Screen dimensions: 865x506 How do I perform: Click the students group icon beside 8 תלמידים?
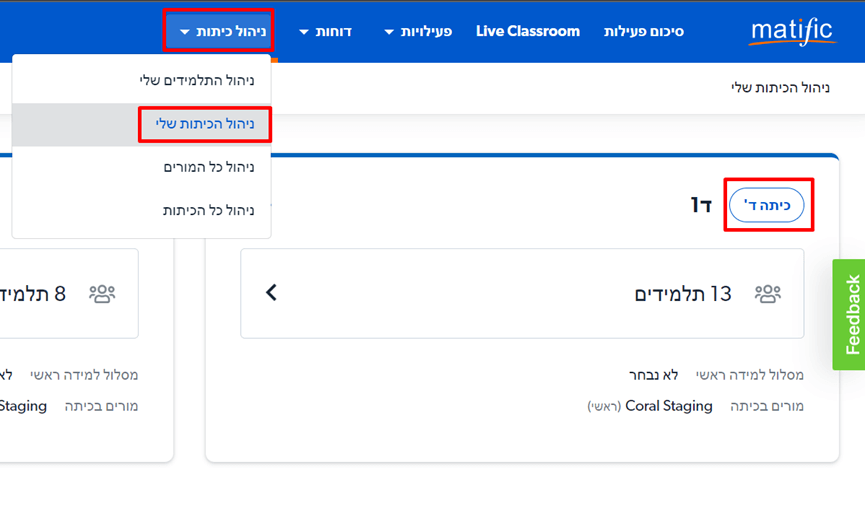[x=102, y=294]
